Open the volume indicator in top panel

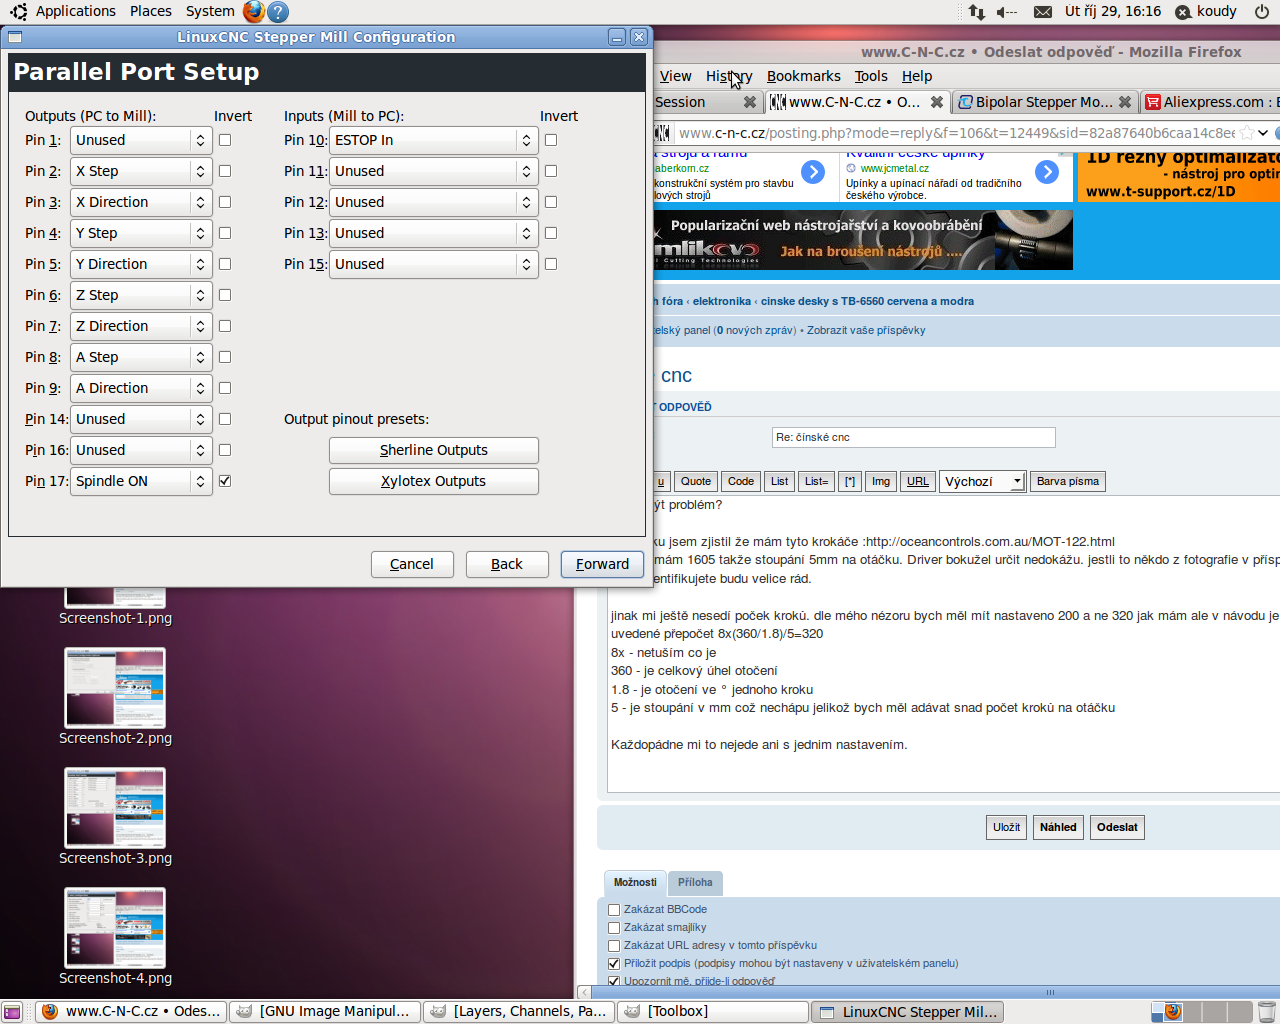point(1007,12)
